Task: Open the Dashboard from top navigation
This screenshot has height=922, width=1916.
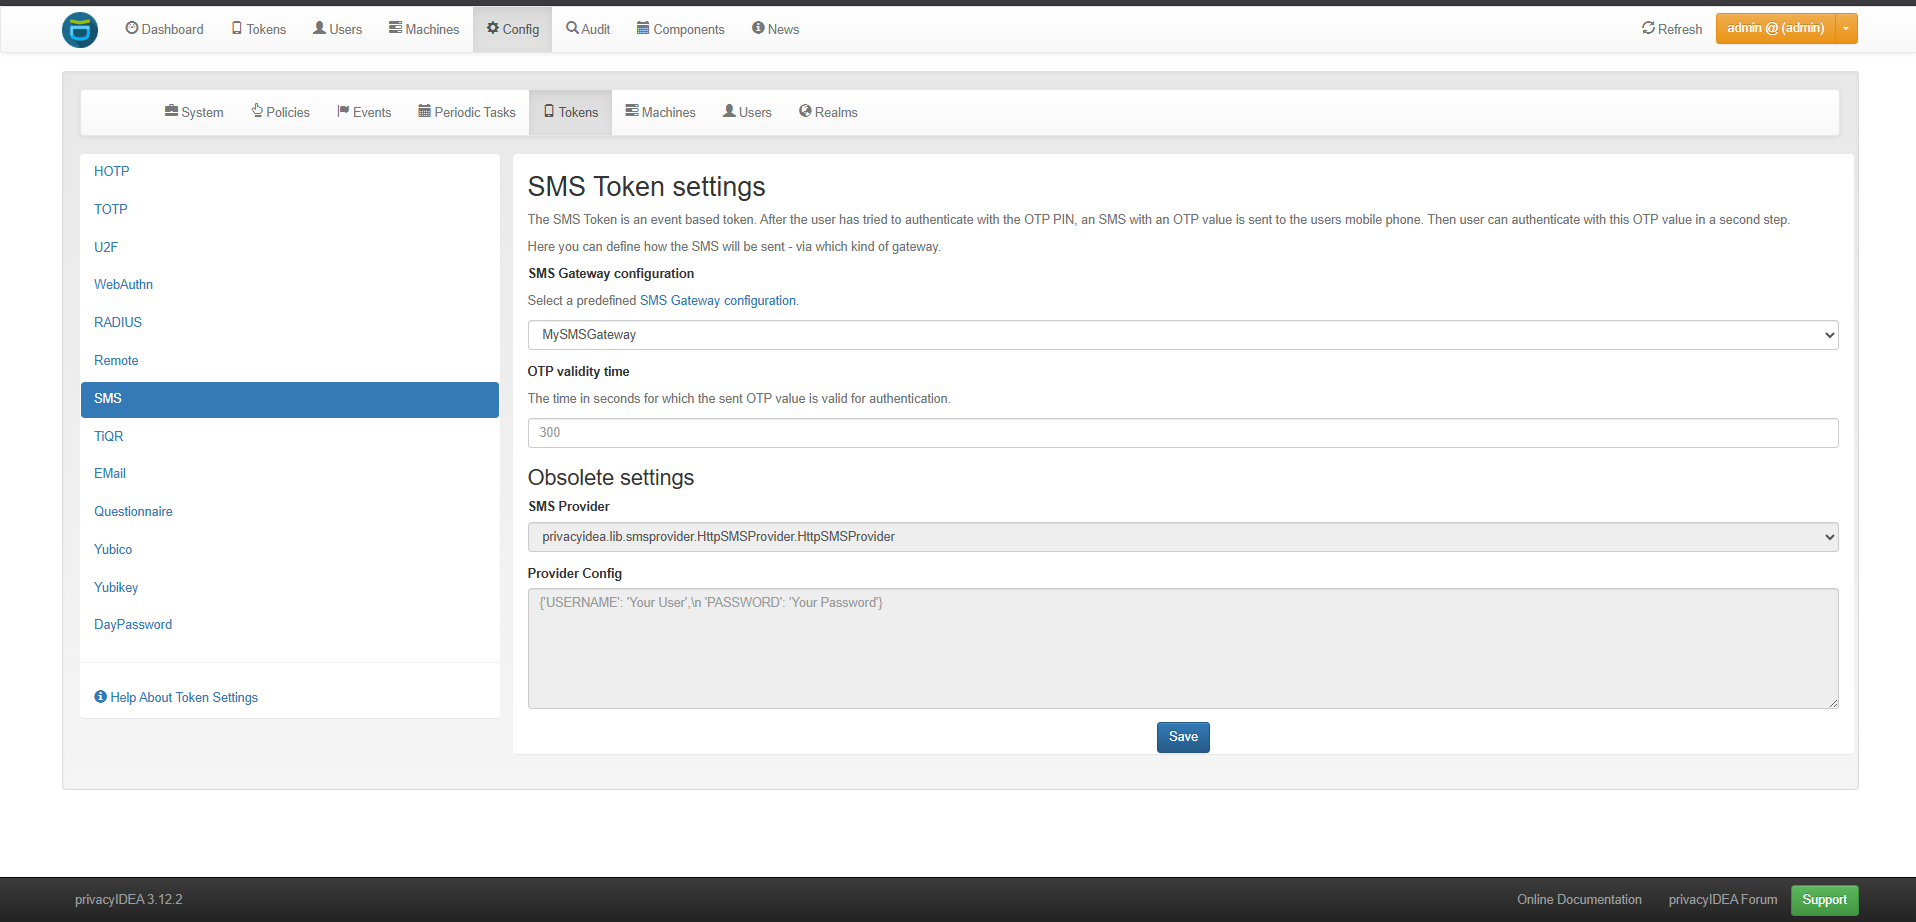Action: pos(165,29)
